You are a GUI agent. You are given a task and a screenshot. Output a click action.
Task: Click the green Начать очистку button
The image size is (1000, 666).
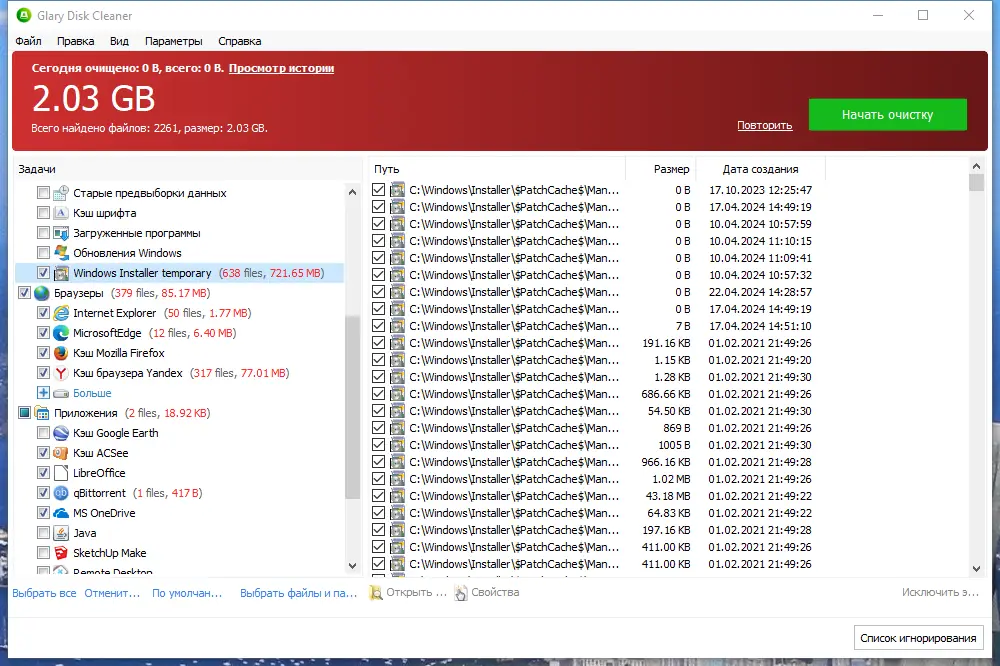coord(888,115)
